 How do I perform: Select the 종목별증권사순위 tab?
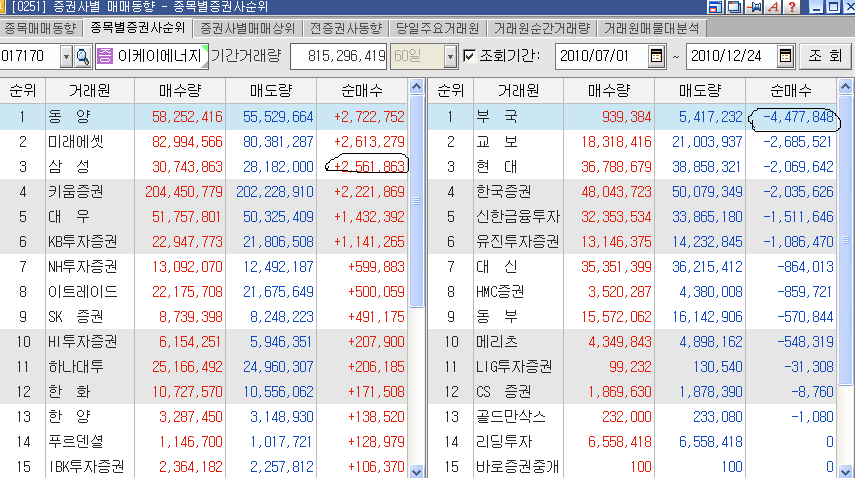[137, 28]
